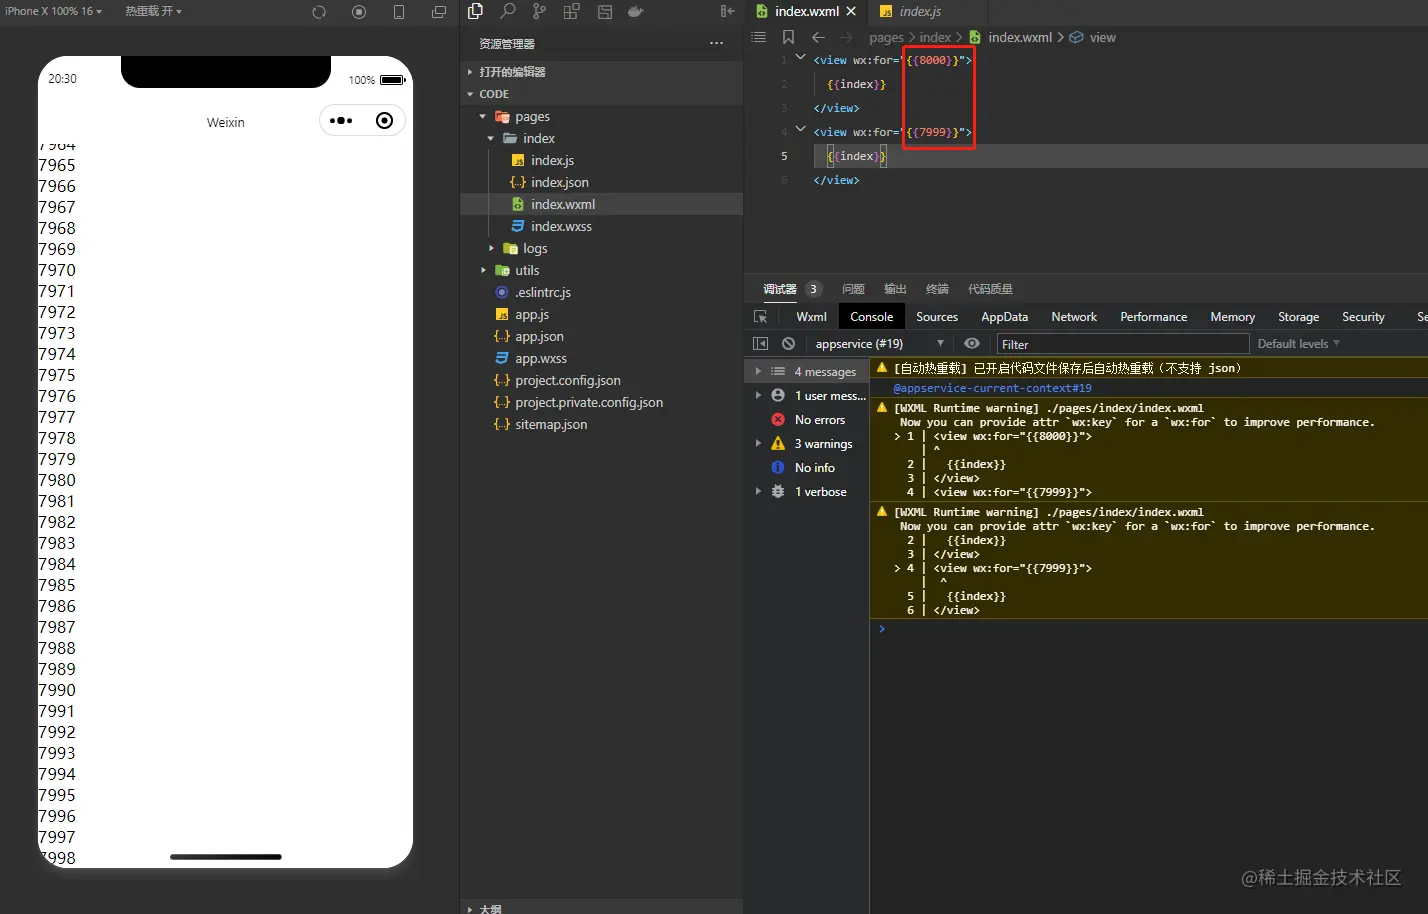Open the Network devtools tab

point(1074,317)
